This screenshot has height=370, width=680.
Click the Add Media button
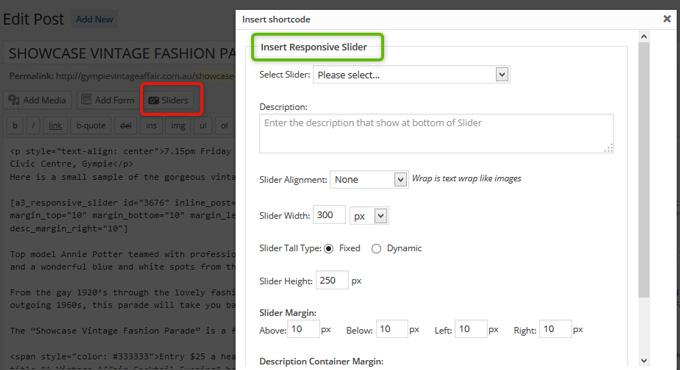click(x=37, y=100)
